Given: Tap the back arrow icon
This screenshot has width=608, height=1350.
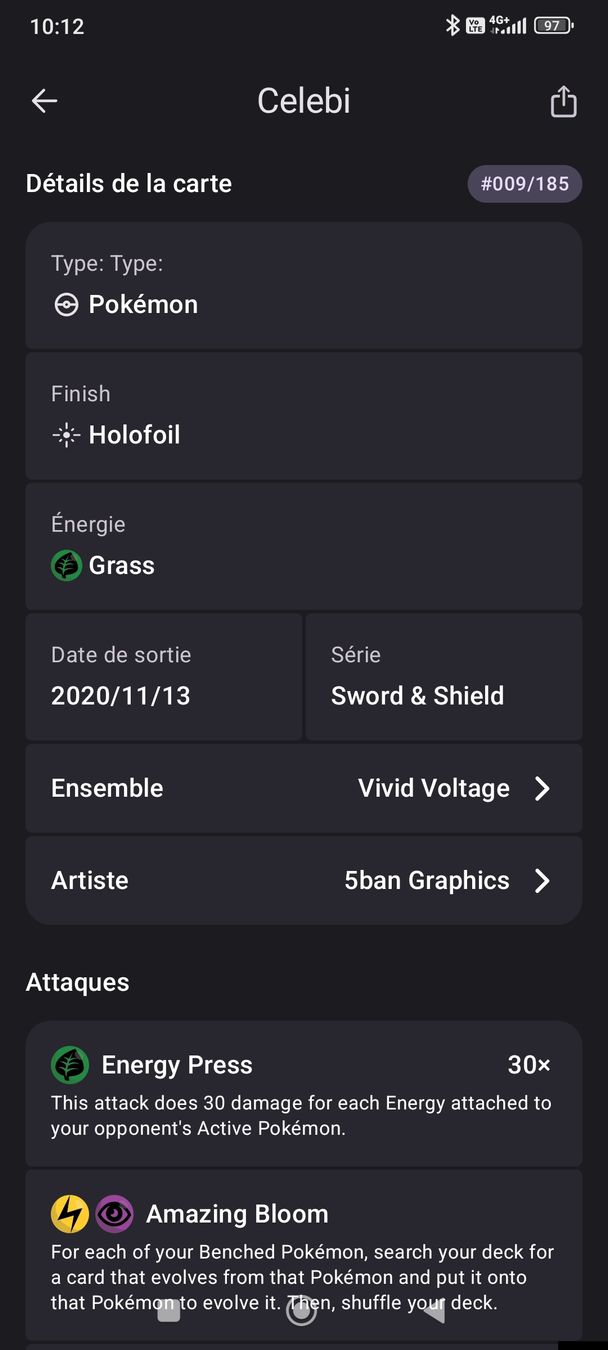Looking at the screenshot, I should (44, 101).
